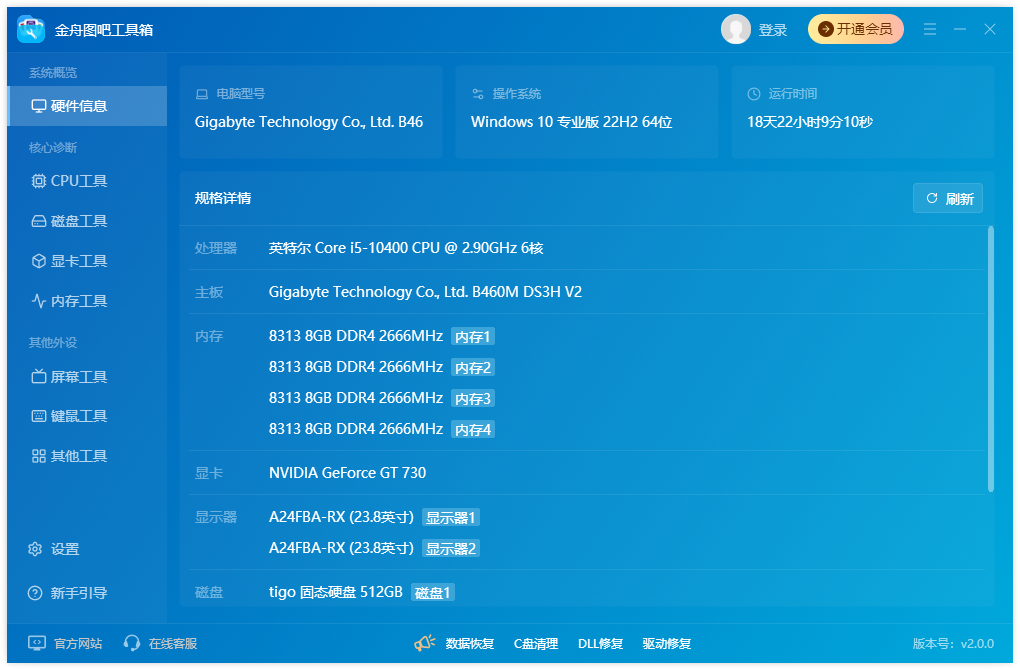Open 驱动修复 link in footer
The image size is (1020, 670).
[667, 643]
